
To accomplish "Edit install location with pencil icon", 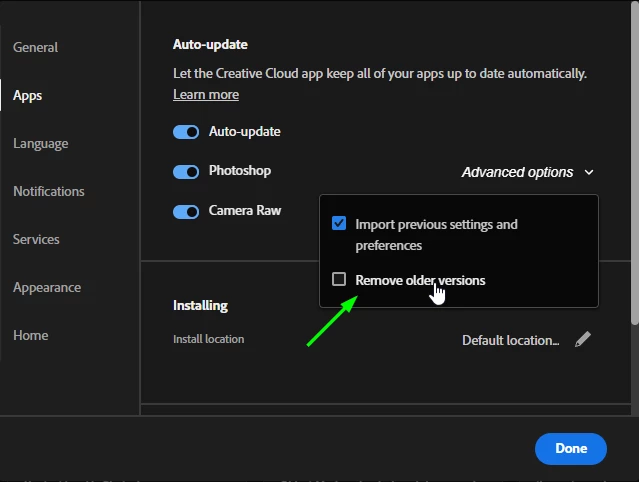I will click(583, 339).
